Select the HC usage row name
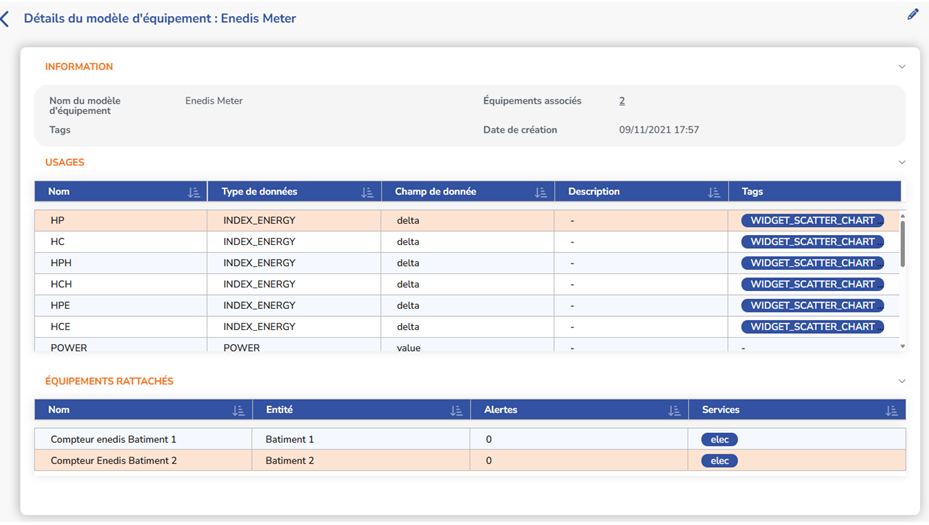 [57, 242]
